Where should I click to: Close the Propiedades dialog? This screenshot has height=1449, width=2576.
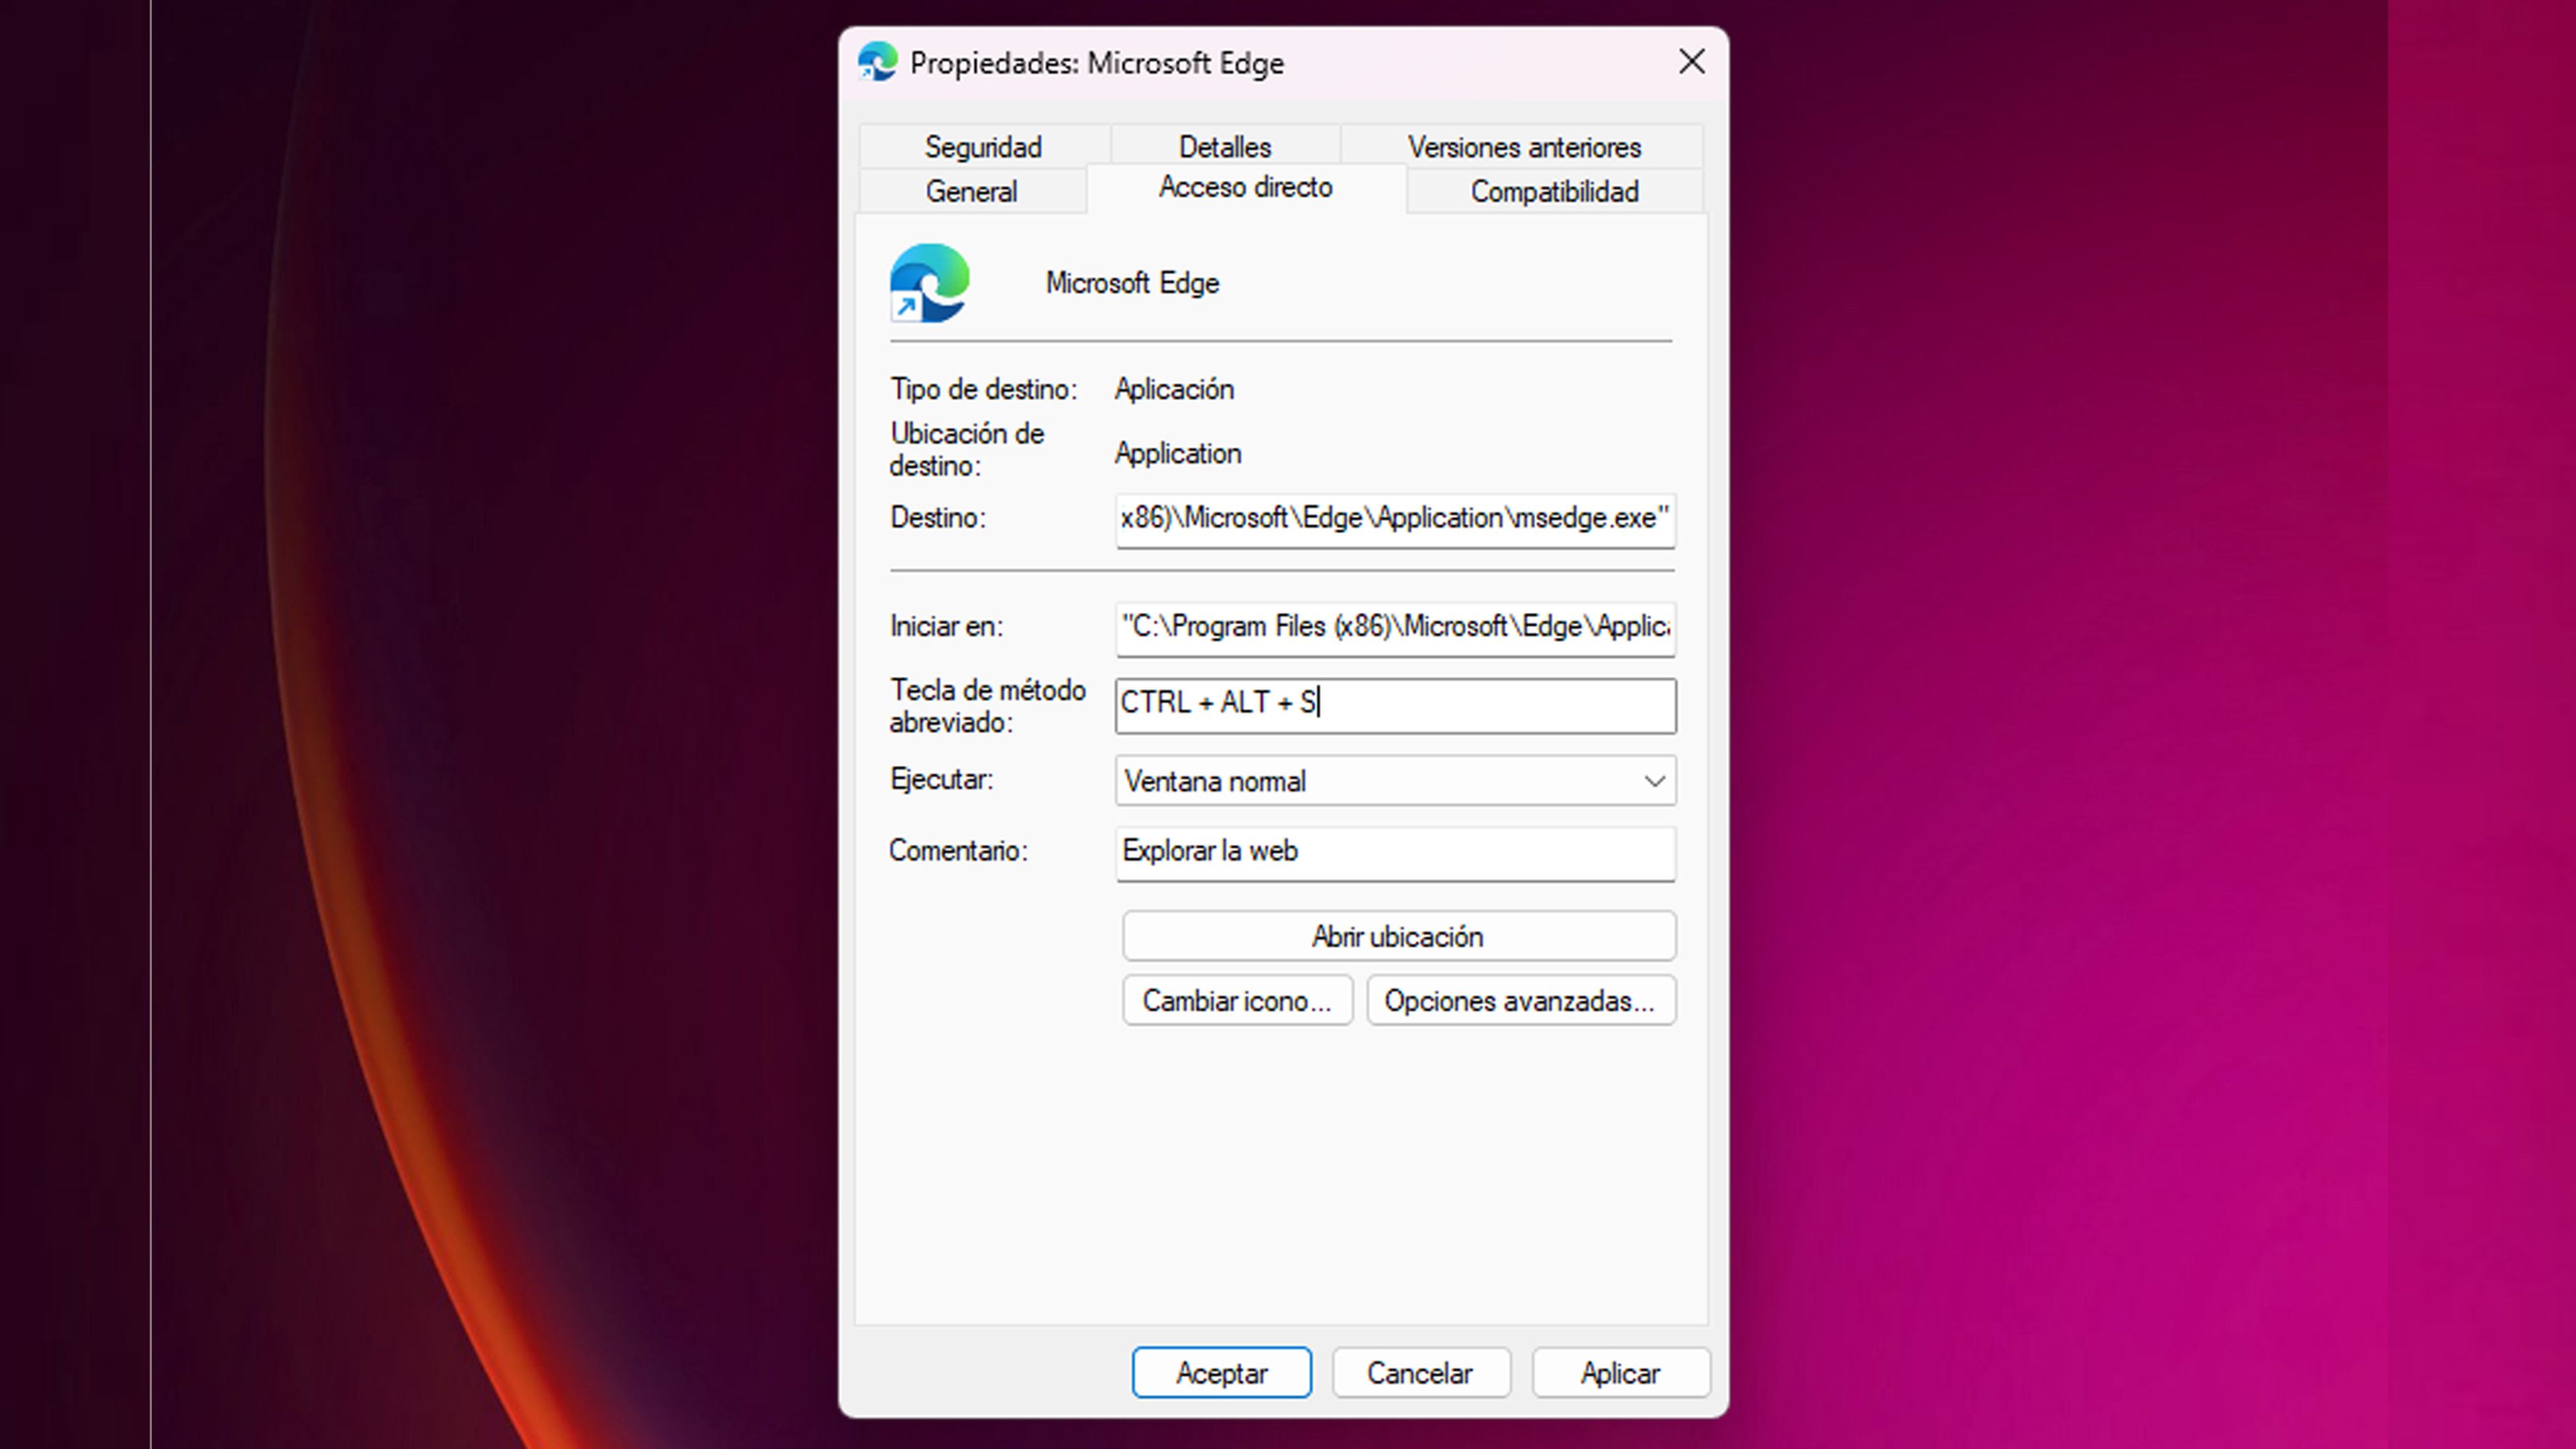point(1691,62)
